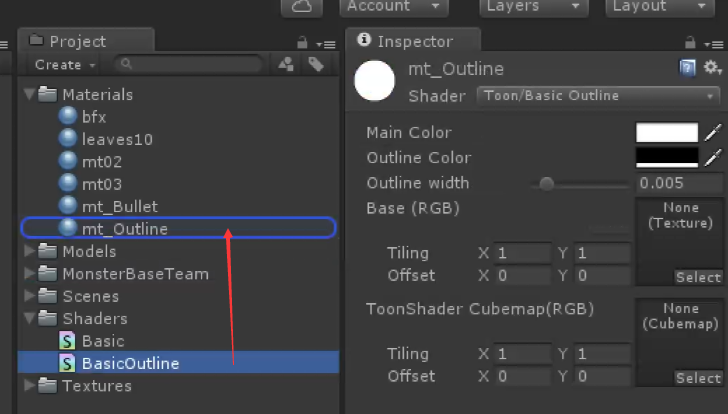Click the Search by Label tag icon
The image size is (728, 414).
click(x=316, y=65)
